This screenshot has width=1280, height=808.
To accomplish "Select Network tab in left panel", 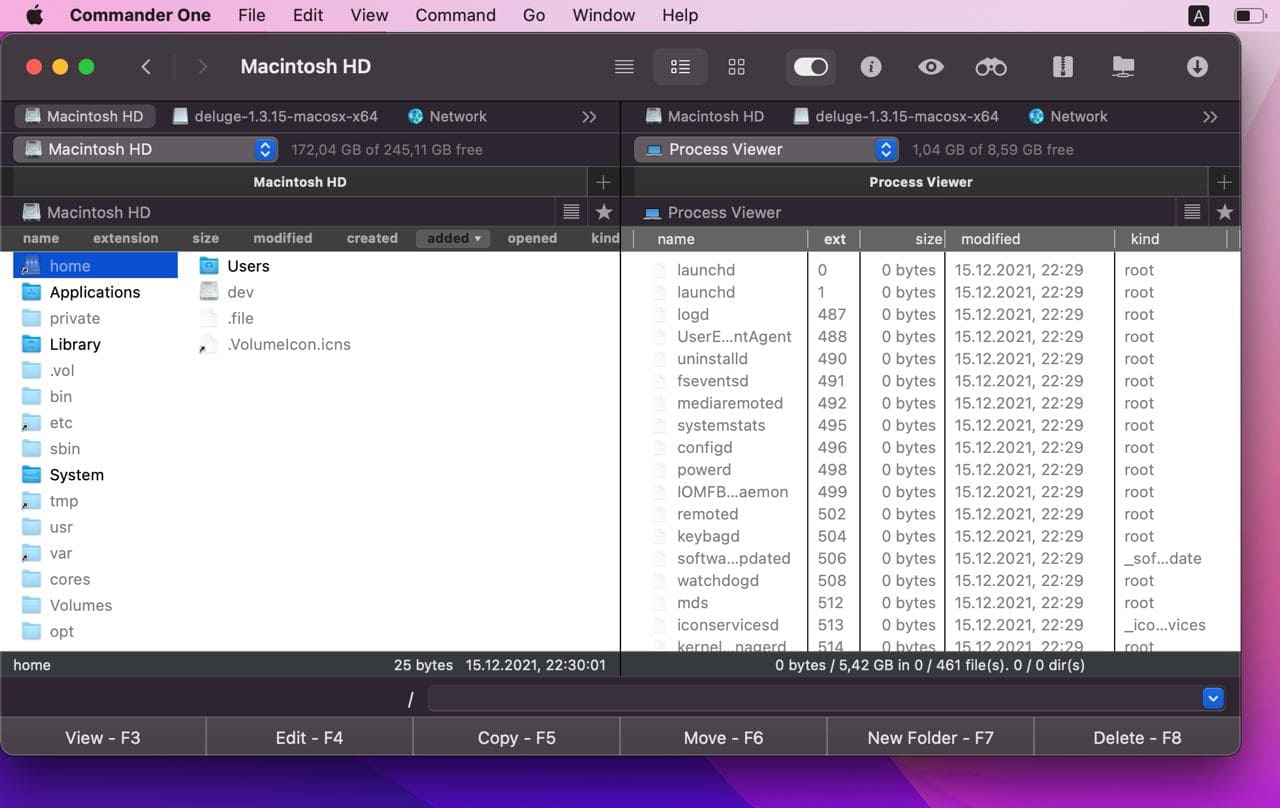I will tap(447, 116).
